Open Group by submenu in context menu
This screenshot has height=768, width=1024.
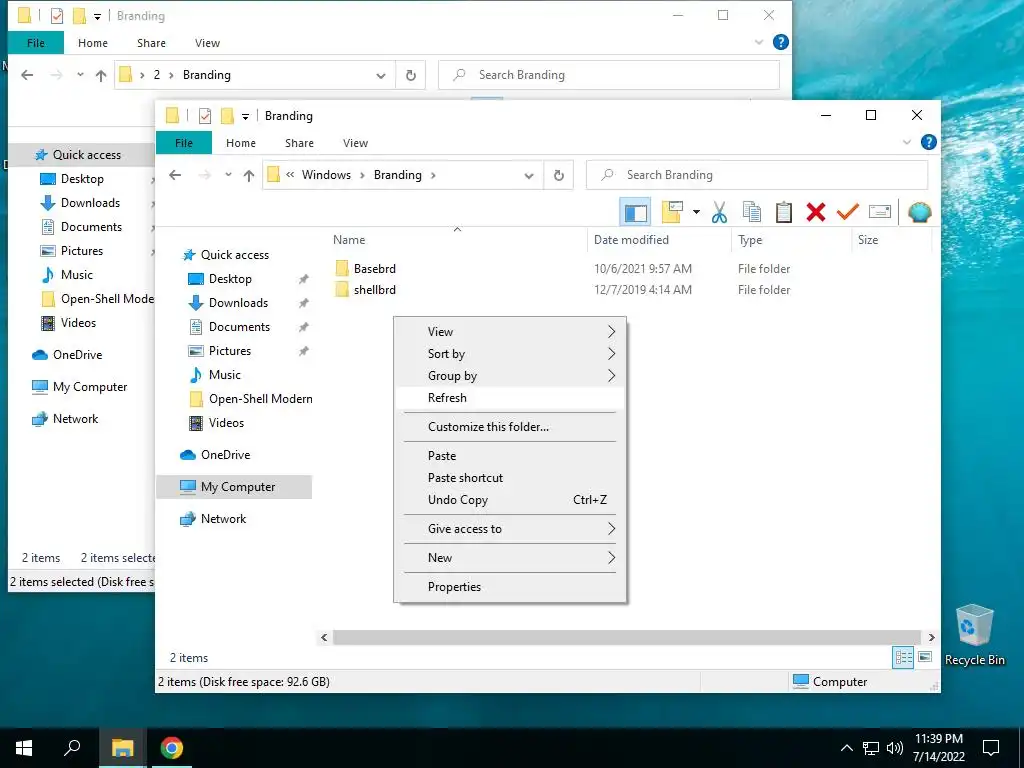click(510, 376)
